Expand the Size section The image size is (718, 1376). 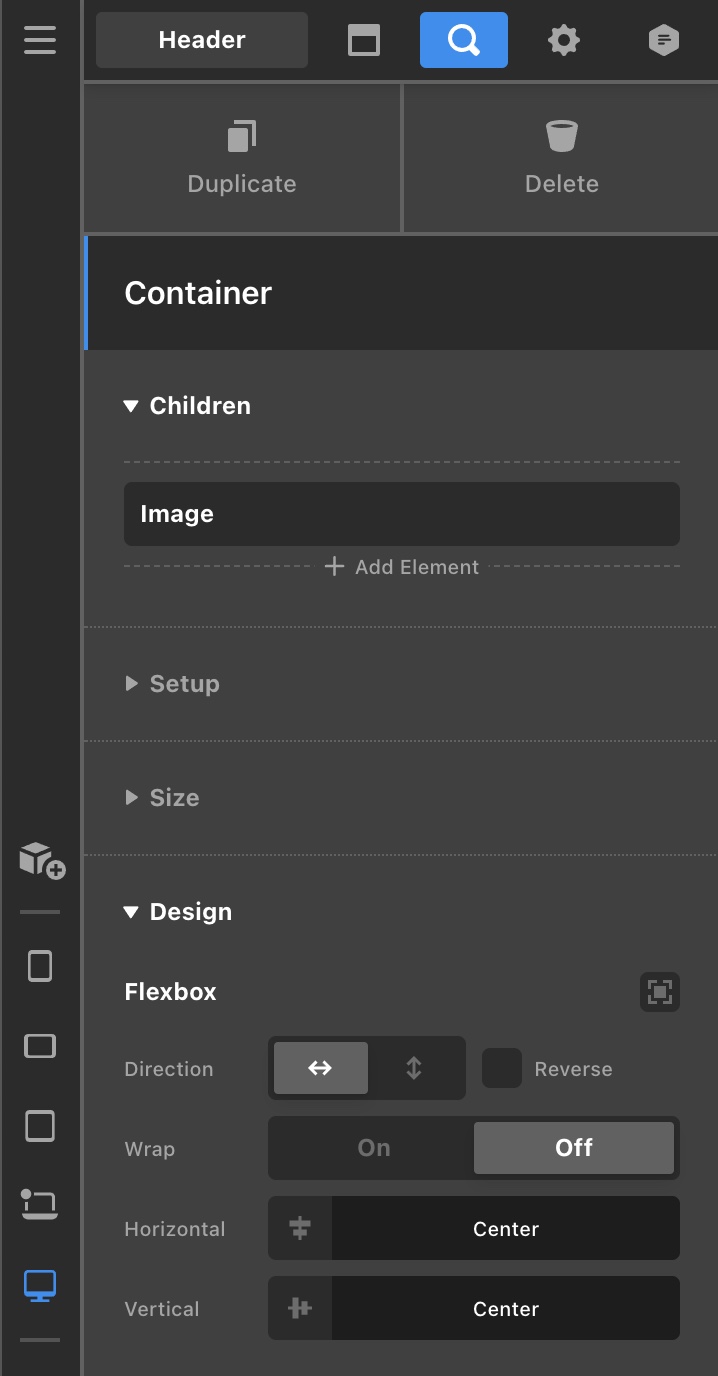click(174, 798)
